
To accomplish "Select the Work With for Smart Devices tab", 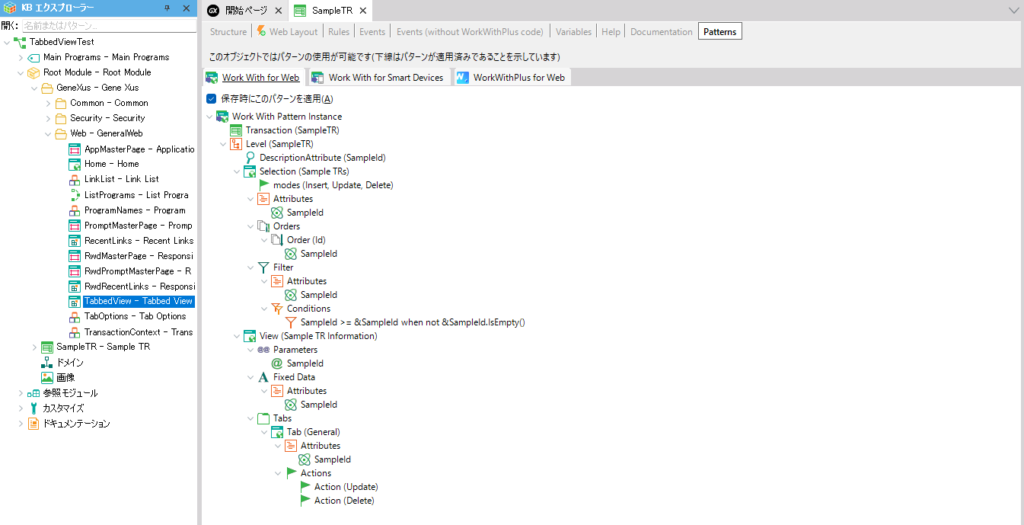I will 385,77.
